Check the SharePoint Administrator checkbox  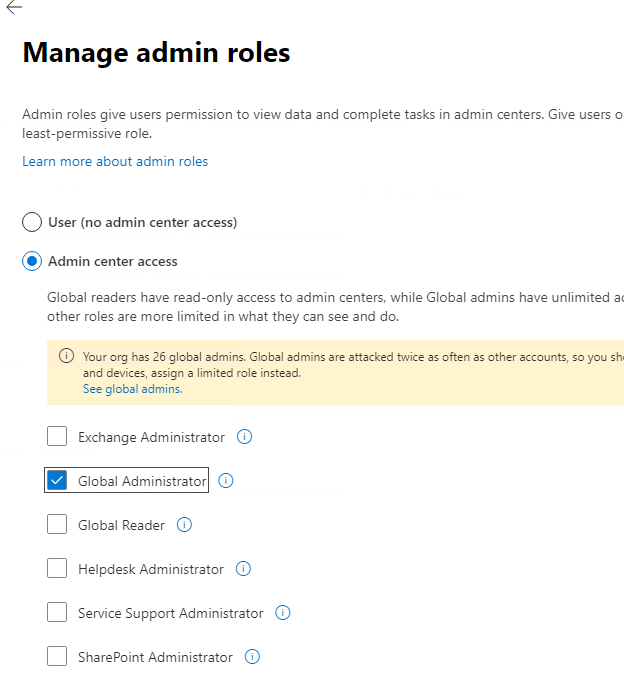coord(57,657)
